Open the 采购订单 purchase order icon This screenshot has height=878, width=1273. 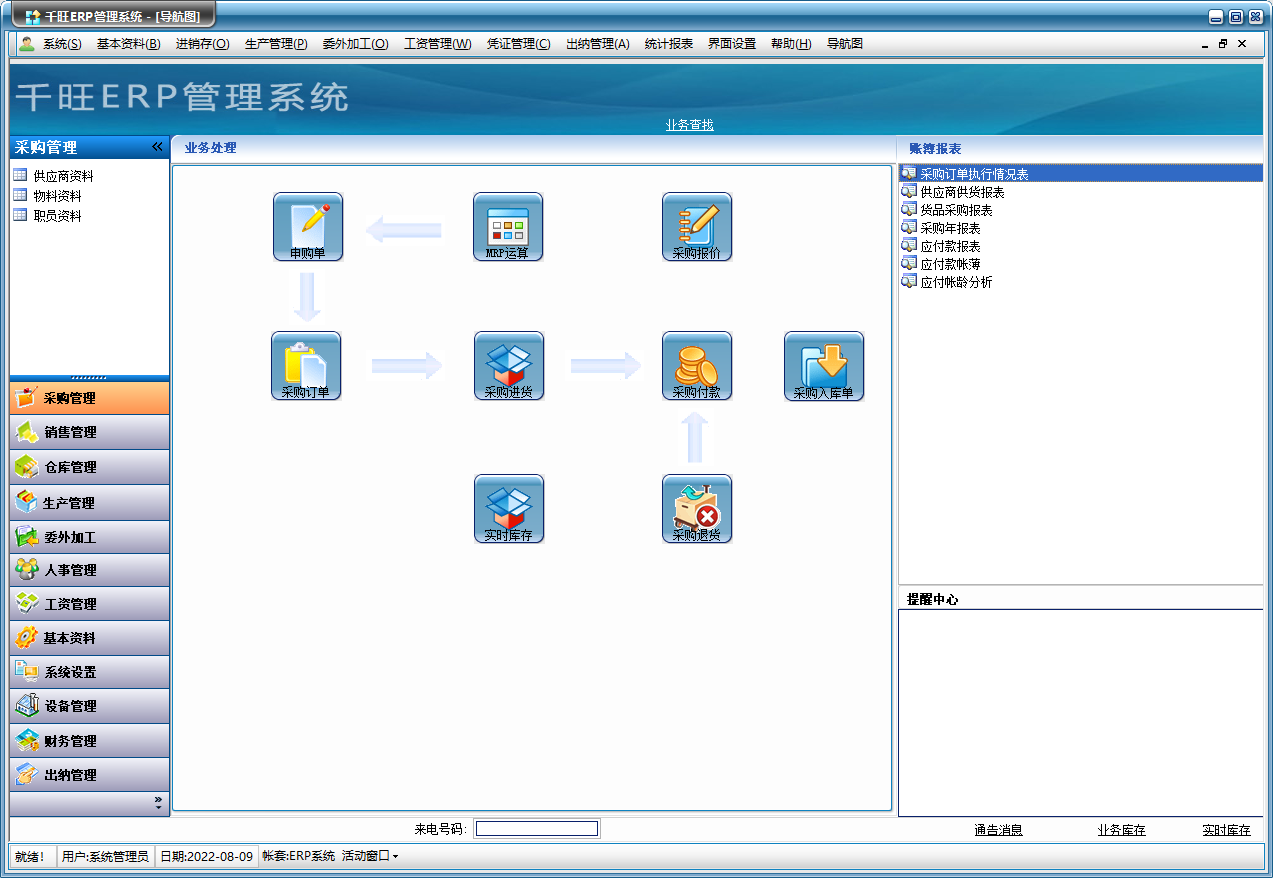click(306, 366)
